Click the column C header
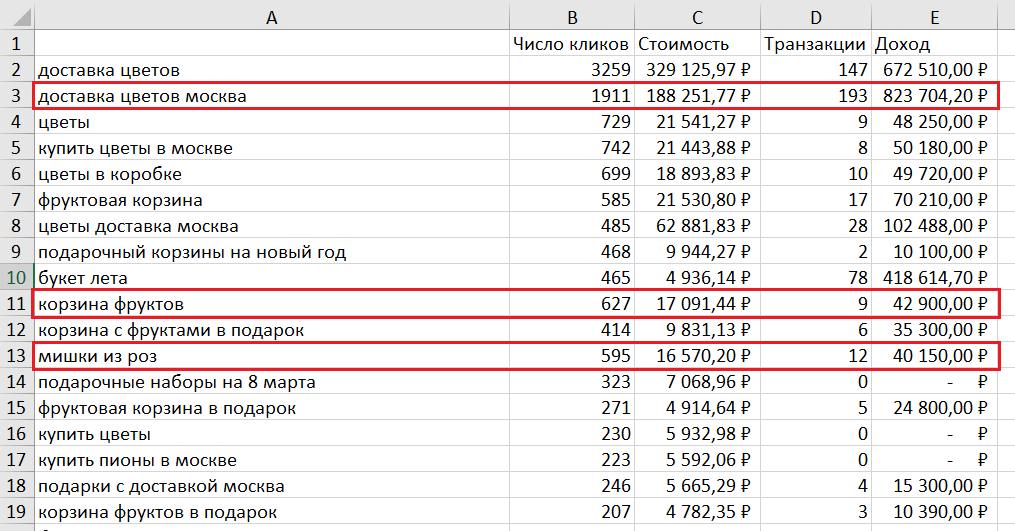 [x=696, y=15]
